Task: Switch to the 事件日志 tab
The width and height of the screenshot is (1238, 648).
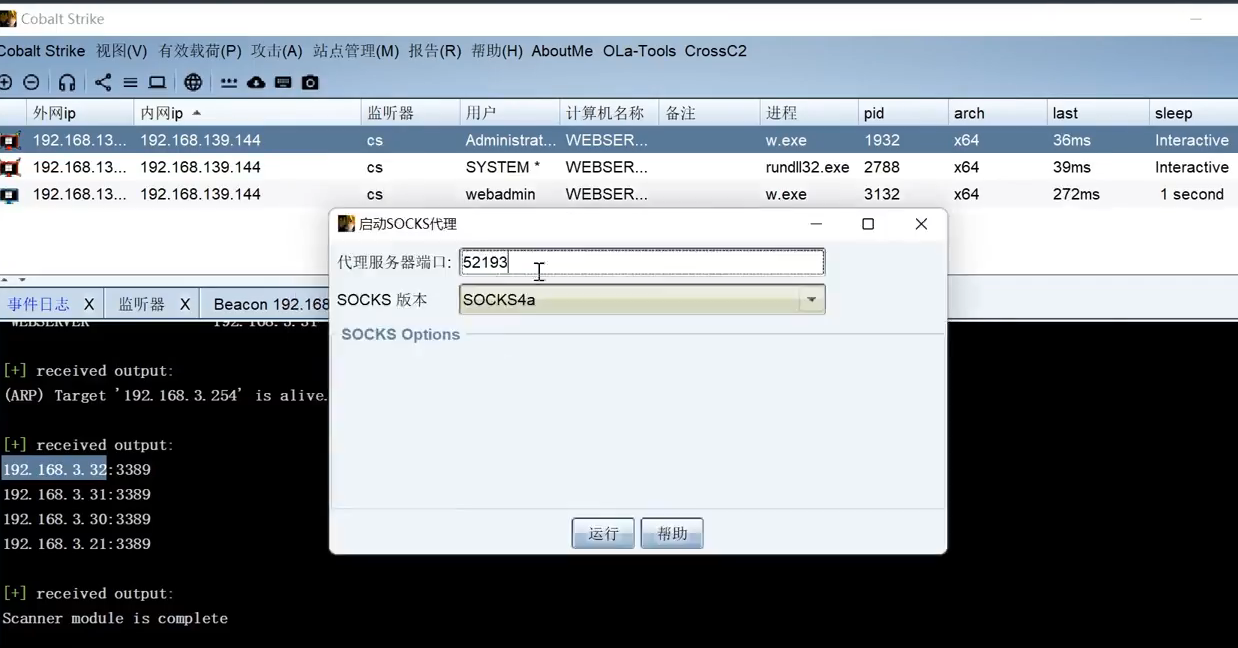Action: pyautogui.click(x=39, y=304)
